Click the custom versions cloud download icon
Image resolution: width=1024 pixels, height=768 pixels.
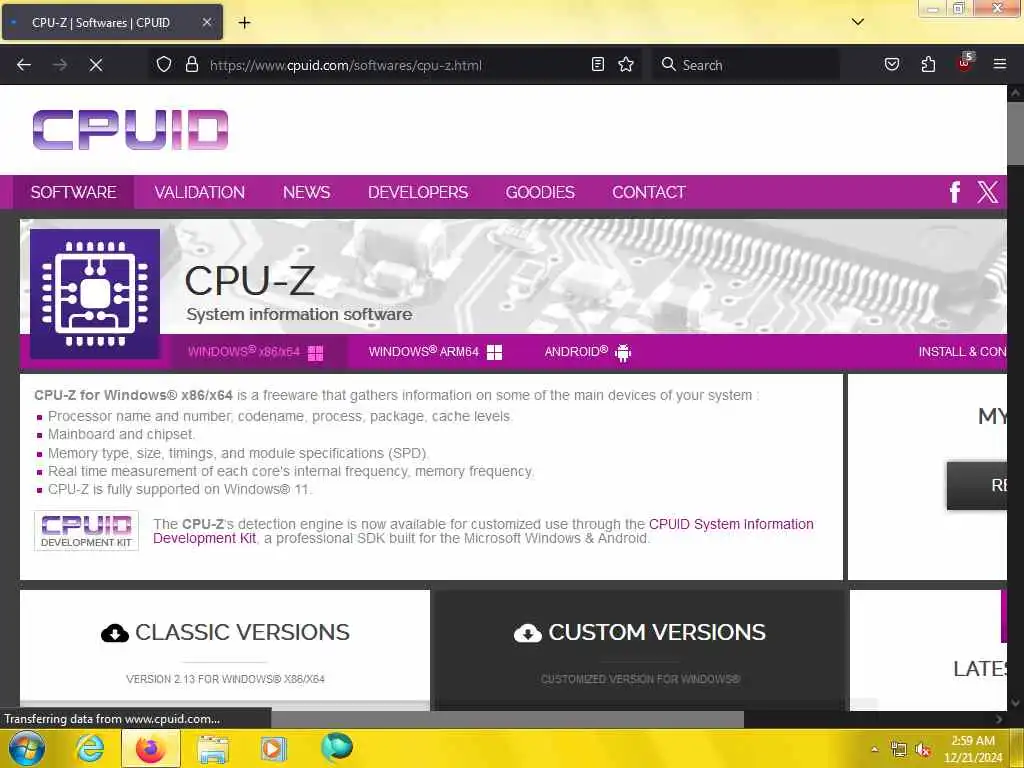tap(528, 633)
